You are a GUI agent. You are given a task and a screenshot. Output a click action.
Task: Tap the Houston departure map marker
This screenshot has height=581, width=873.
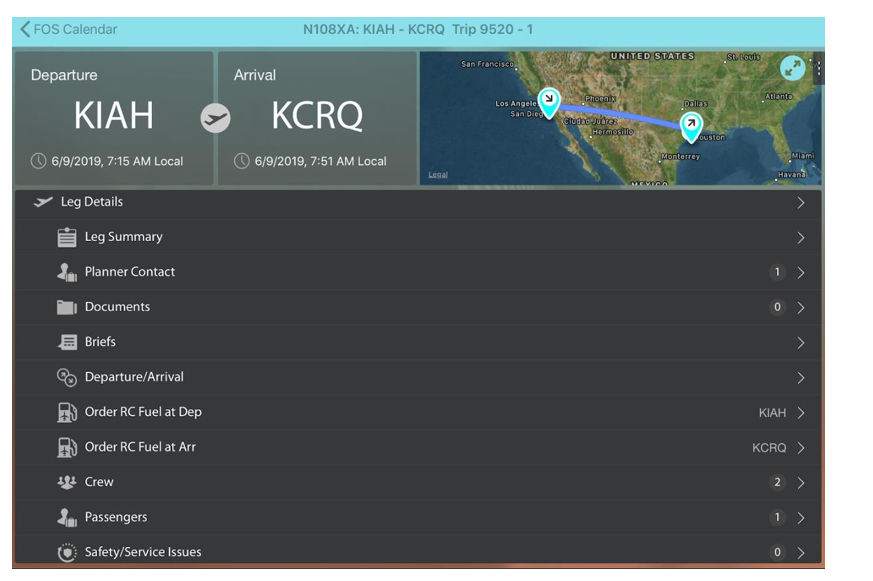click(690, 124)
